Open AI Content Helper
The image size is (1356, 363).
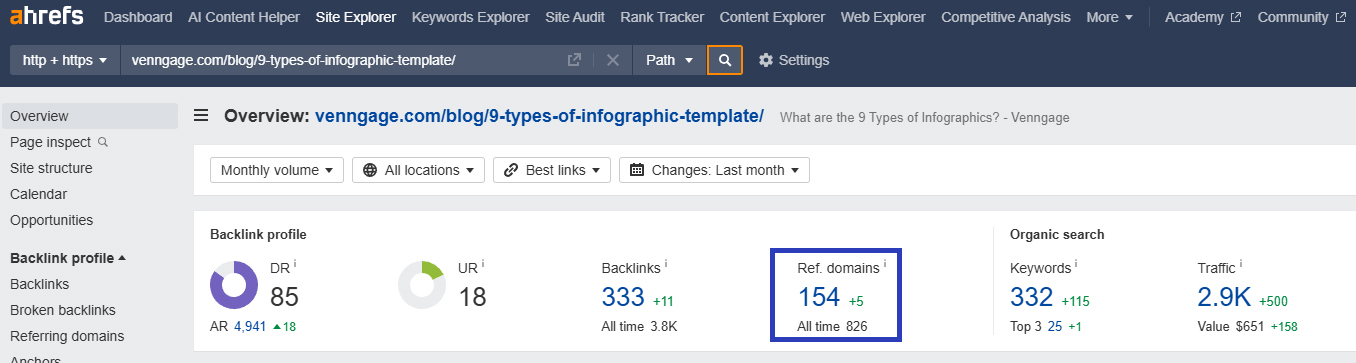pos(244,17)
